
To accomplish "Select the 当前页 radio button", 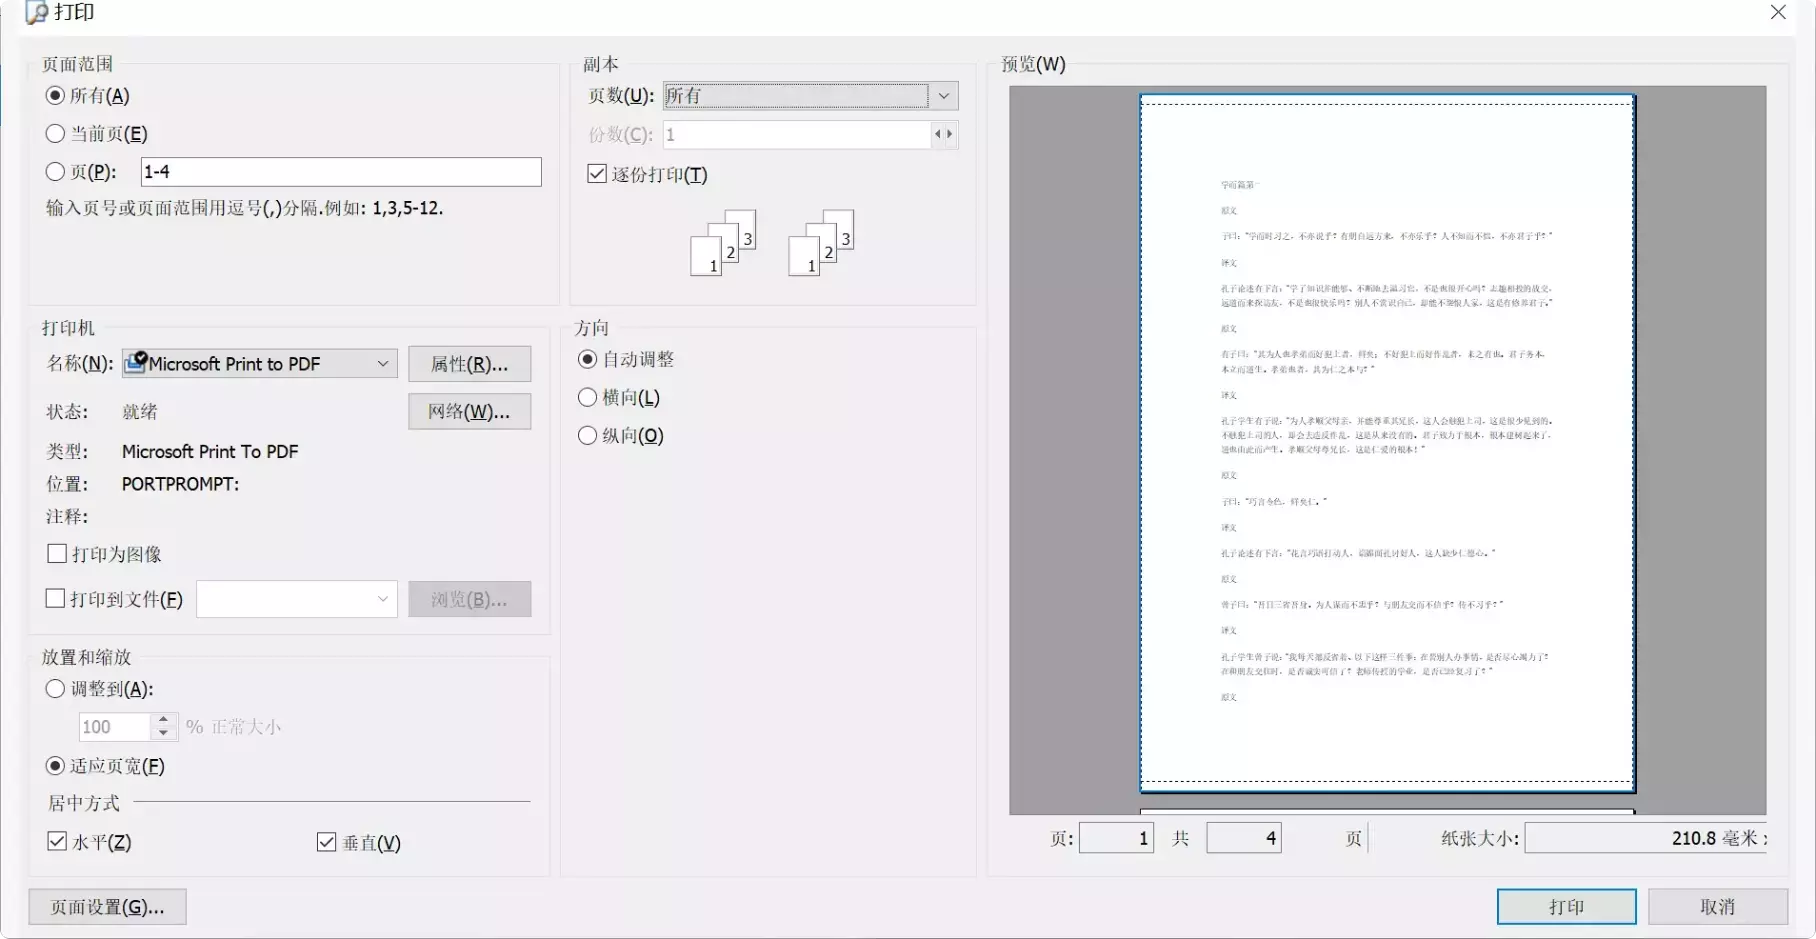I will (x=56, y=133).
